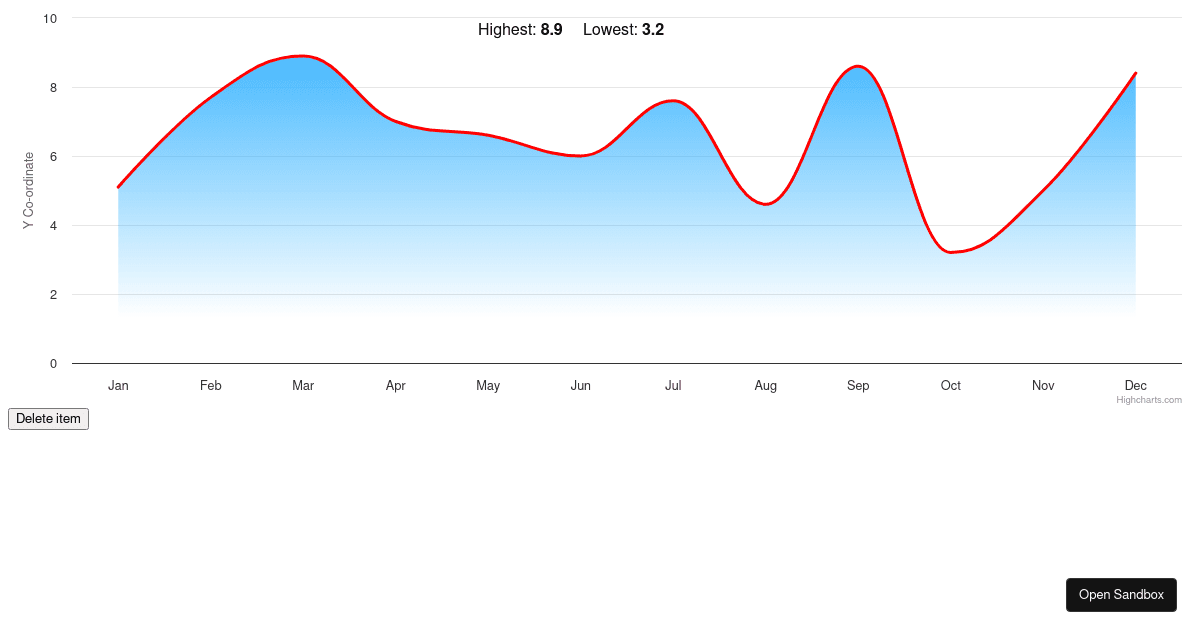Click the January starting point of the line
This screenshot has height=630, width=1200.
click(x=118, y=185)
